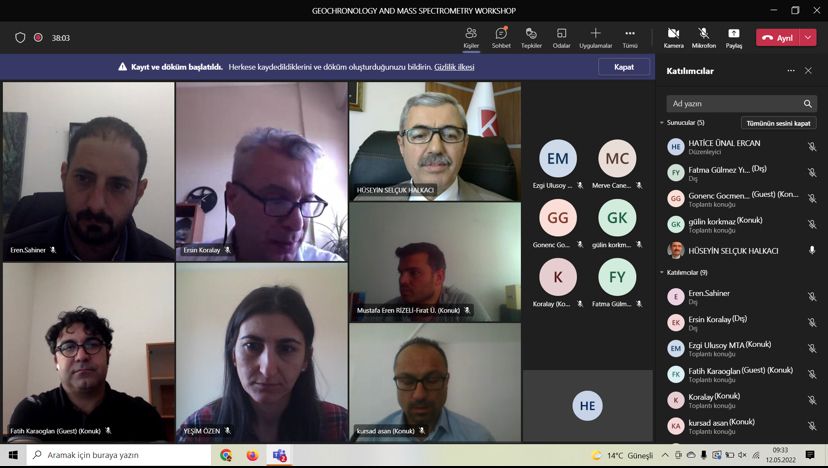The width and height of the screenshot is (828, 468).
Task: Click the Paylaş share screen icon
Action: [x=734, y=37]
